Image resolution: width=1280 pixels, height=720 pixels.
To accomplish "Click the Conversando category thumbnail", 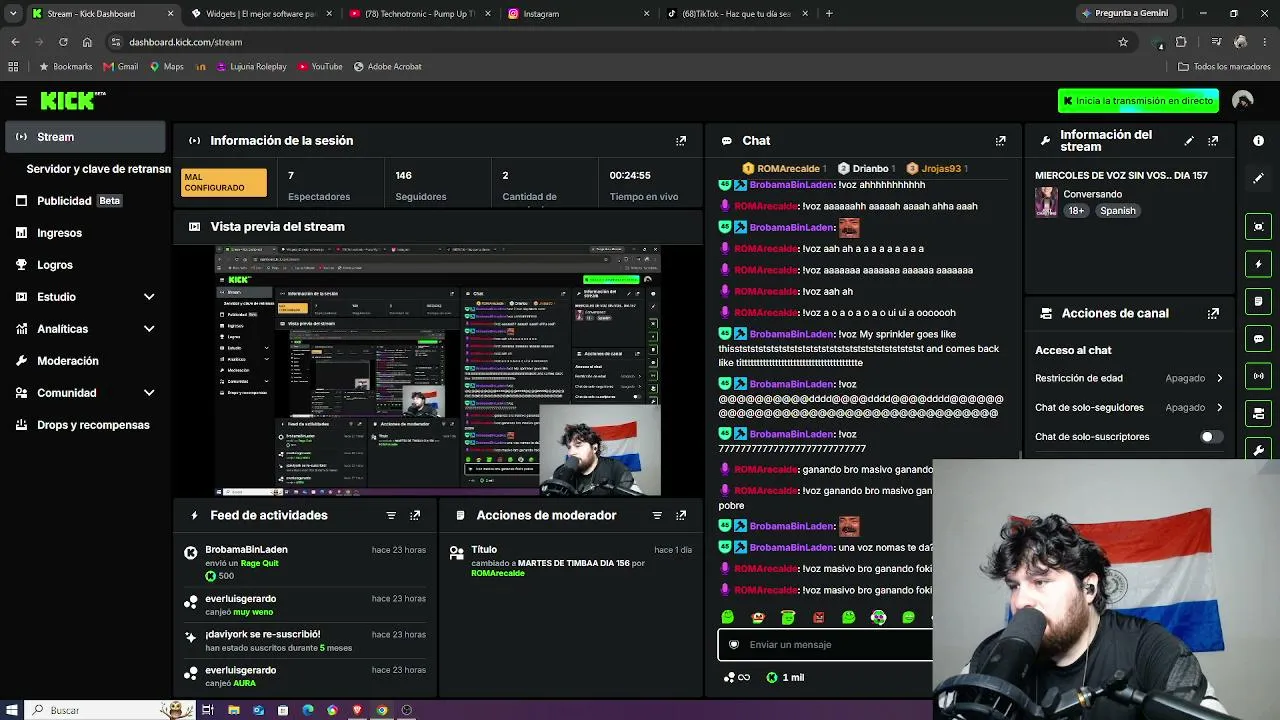I will (1046, 202).
